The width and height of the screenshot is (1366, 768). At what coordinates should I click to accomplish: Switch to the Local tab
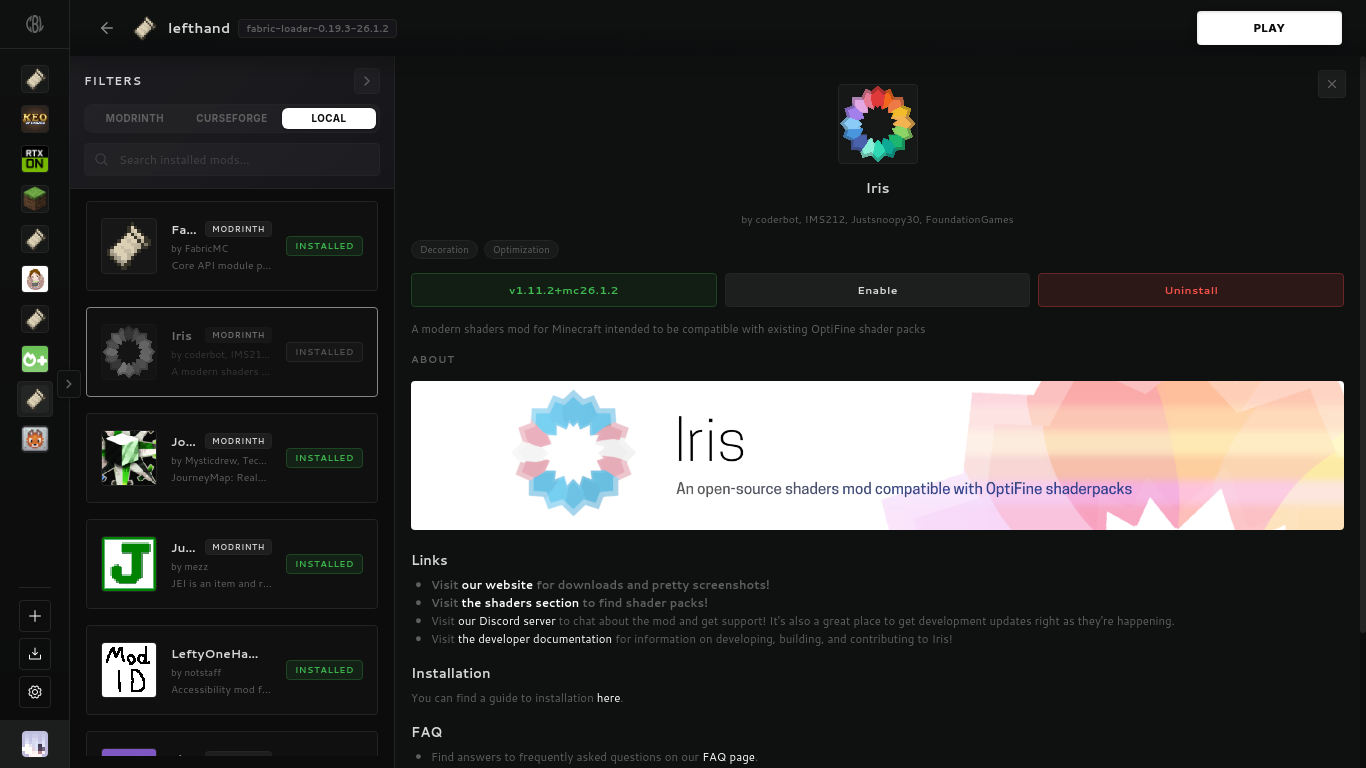coord(329,118)
